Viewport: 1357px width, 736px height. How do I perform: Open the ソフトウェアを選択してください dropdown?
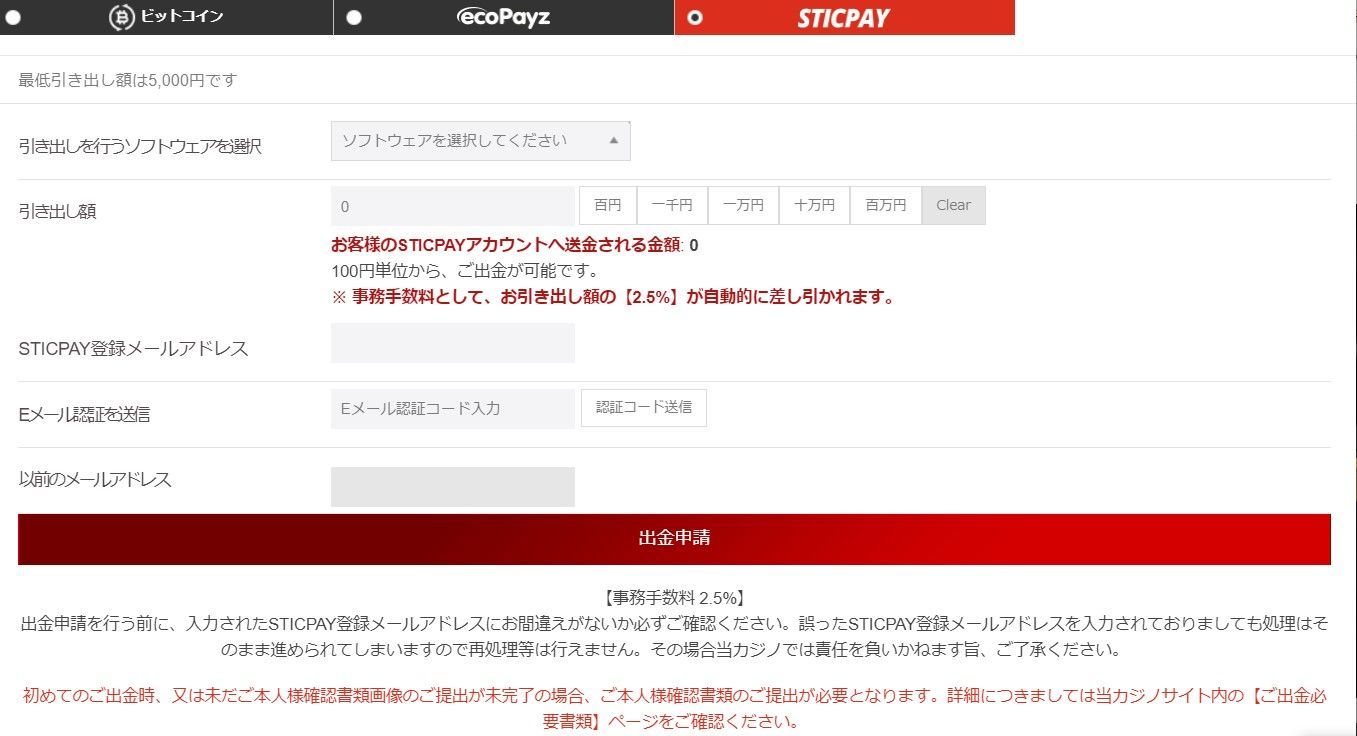pyautogui.click(x=481, y=141)
